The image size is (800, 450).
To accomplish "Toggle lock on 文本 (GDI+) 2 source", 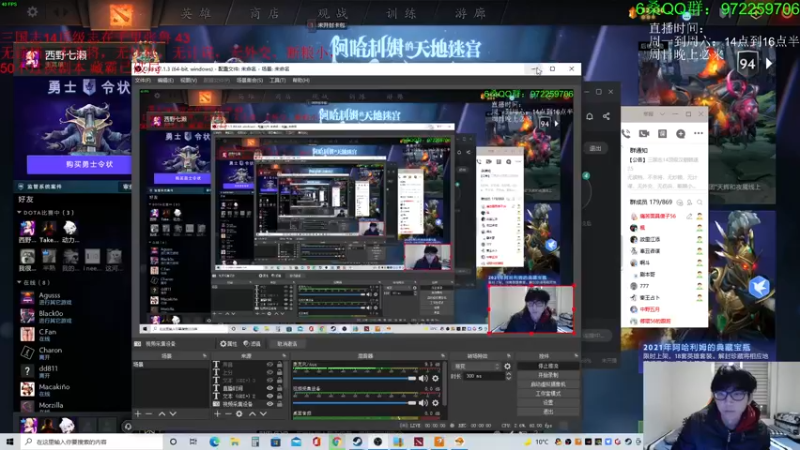I will point(280,396).
